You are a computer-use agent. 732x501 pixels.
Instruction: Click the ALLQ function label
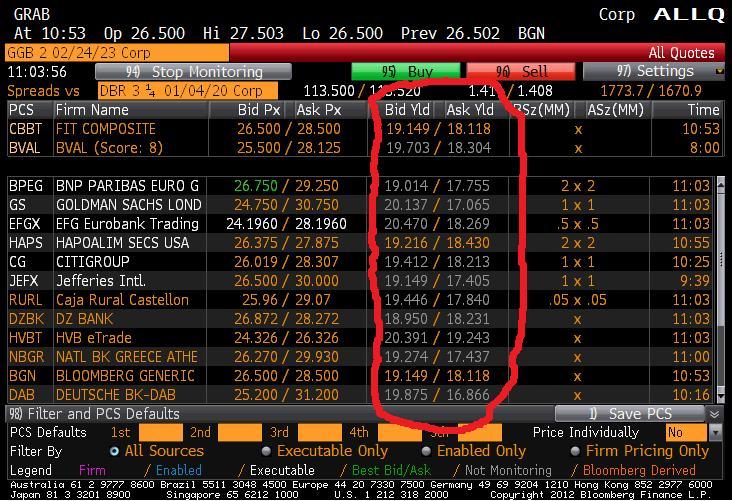[689, 14]
